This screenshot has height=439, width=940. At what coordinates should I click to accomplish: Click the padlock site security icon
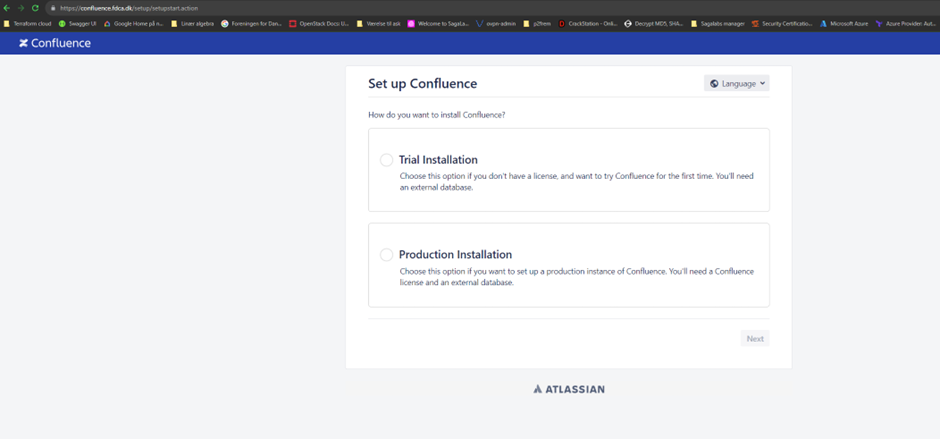pyautogui.click(x=52, y=8)
